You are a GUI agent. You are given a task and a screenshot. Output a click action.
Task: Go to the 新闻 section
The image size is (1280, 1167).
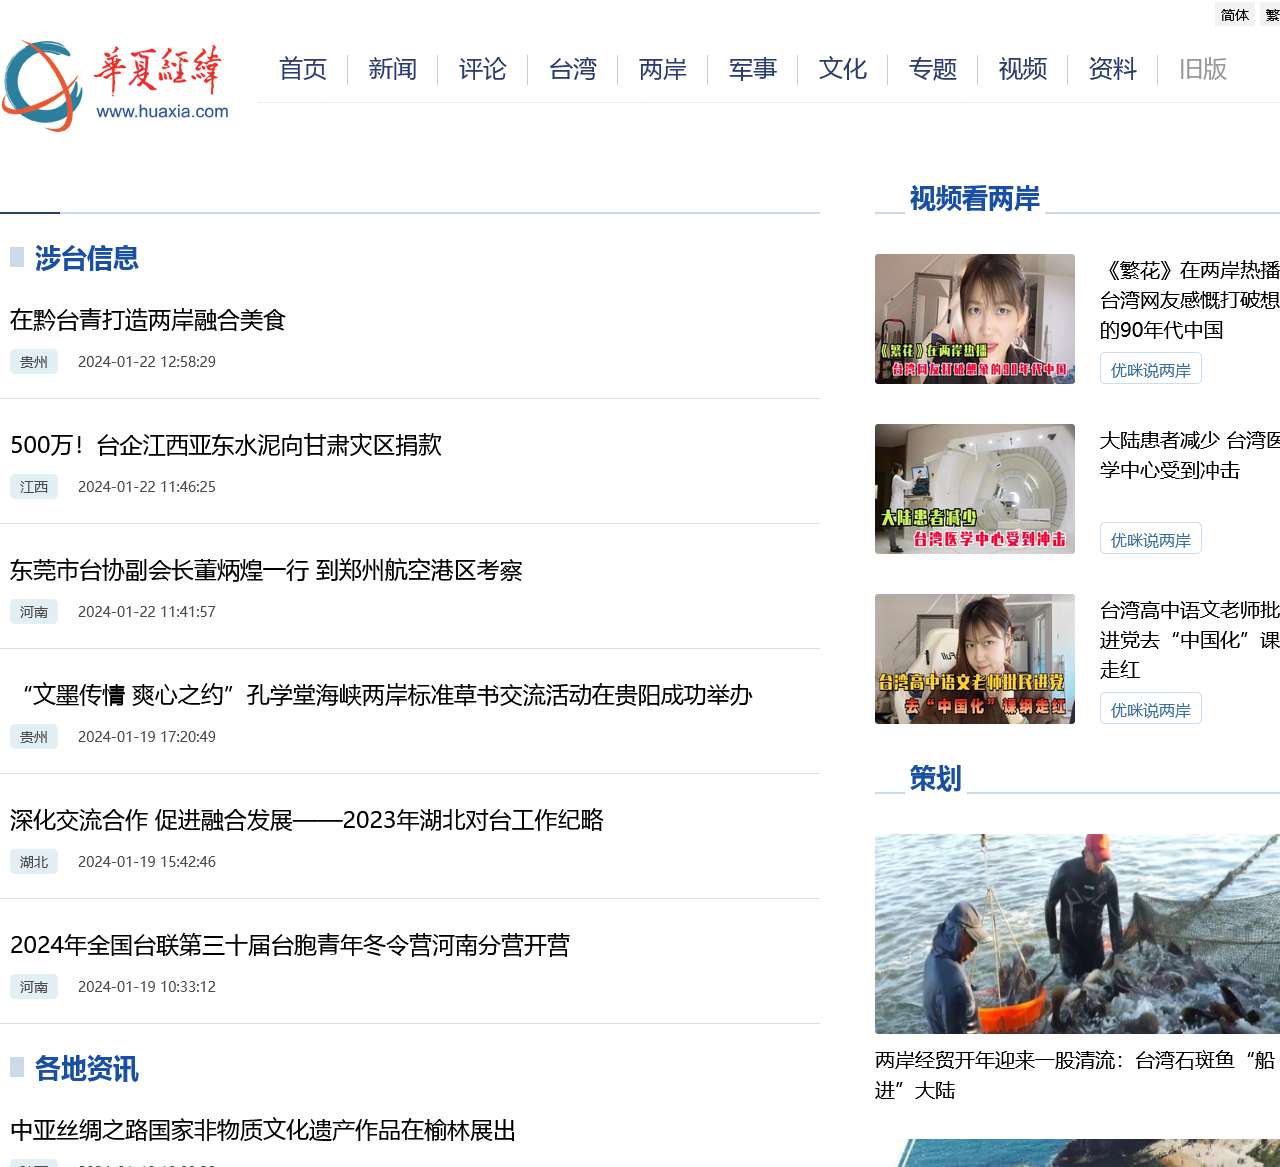tap(393, 69)
